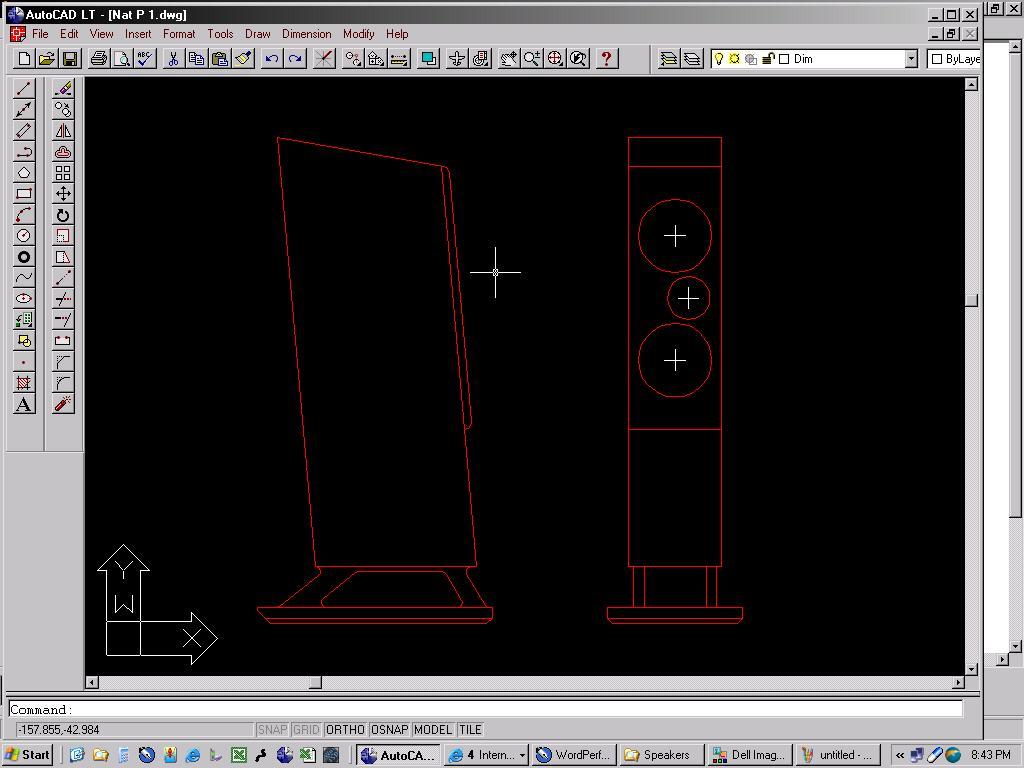Screen dimensions: 1025x768
Task: Open the Modify menu
Action: click(x=358, y=34)
